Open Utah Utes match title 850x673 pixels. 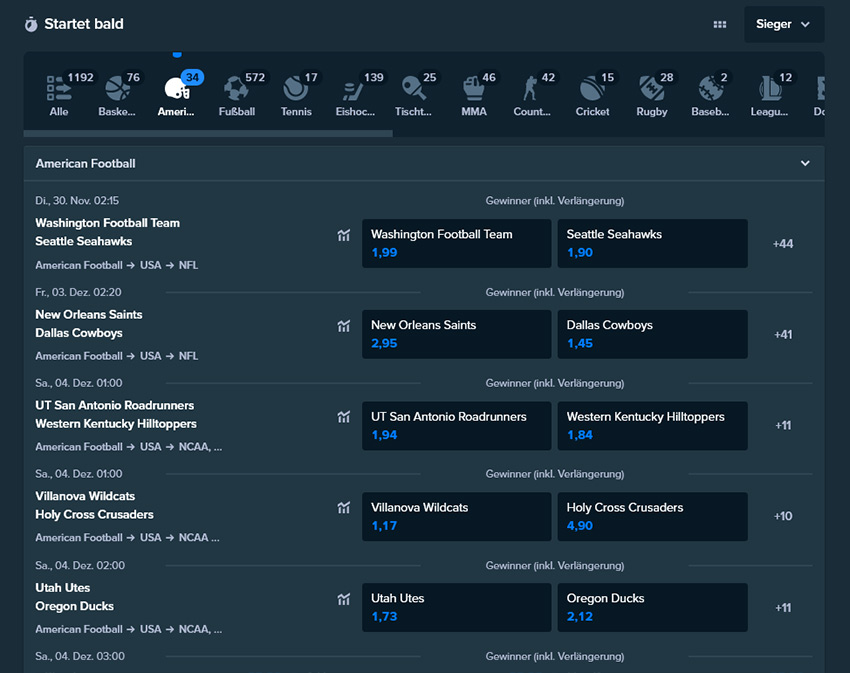tap(62, 587)
